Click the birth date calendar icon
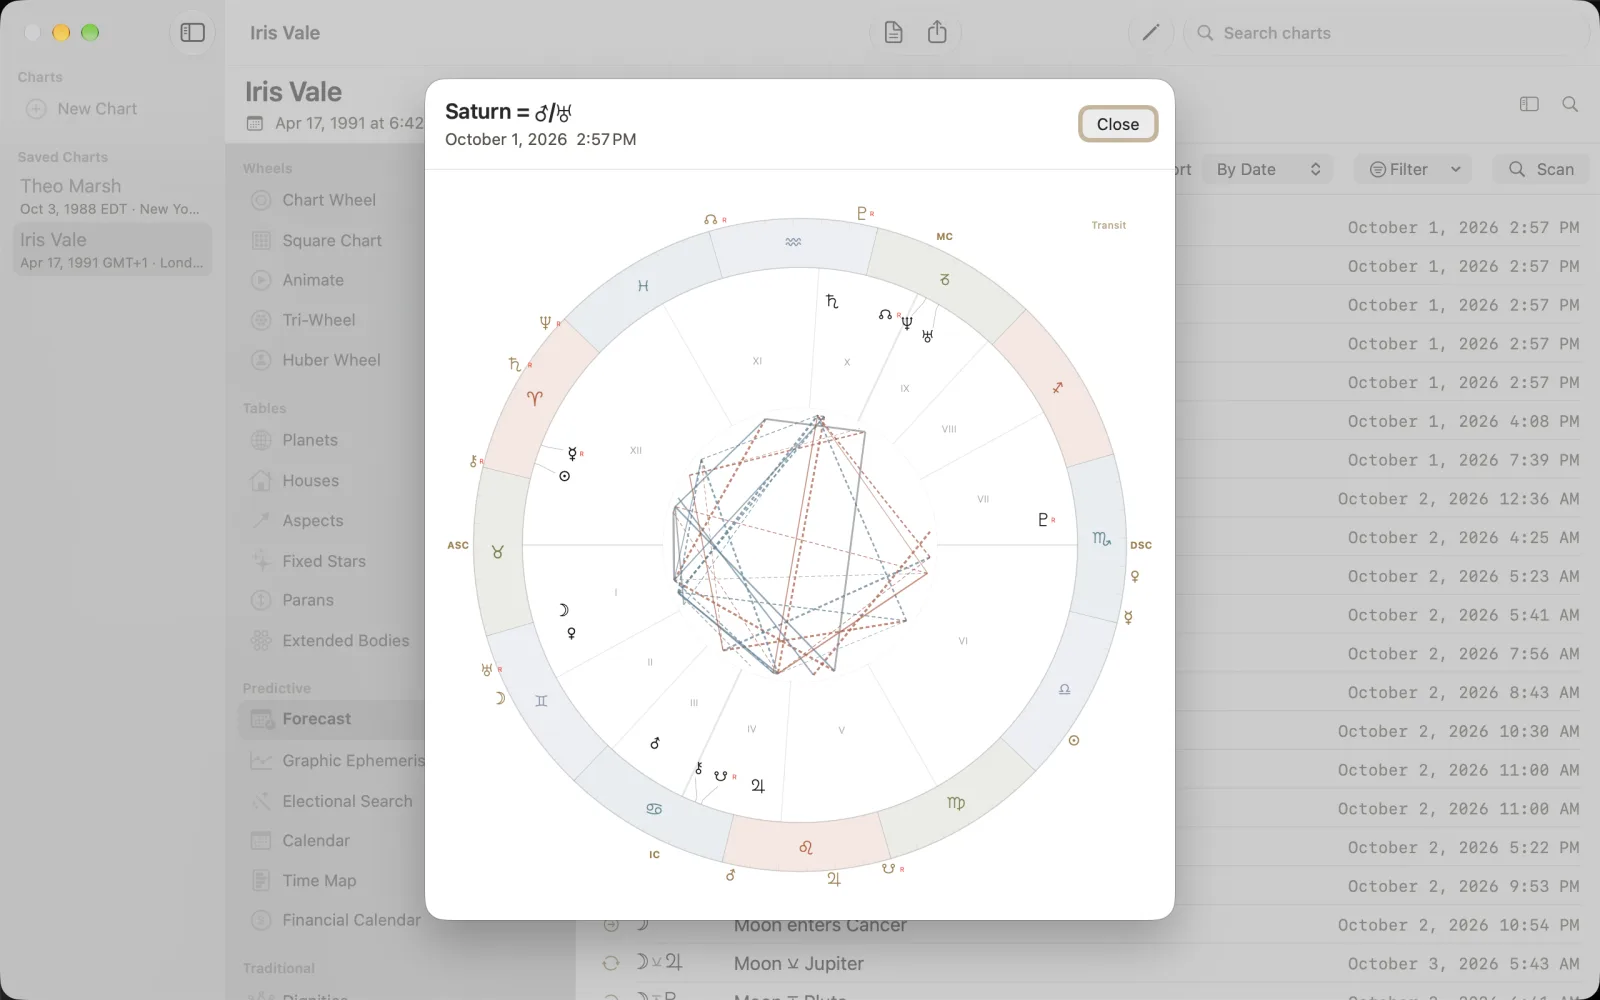Image resolution: width=1600 pixels, height=1000 pixels. click(255, 124)
